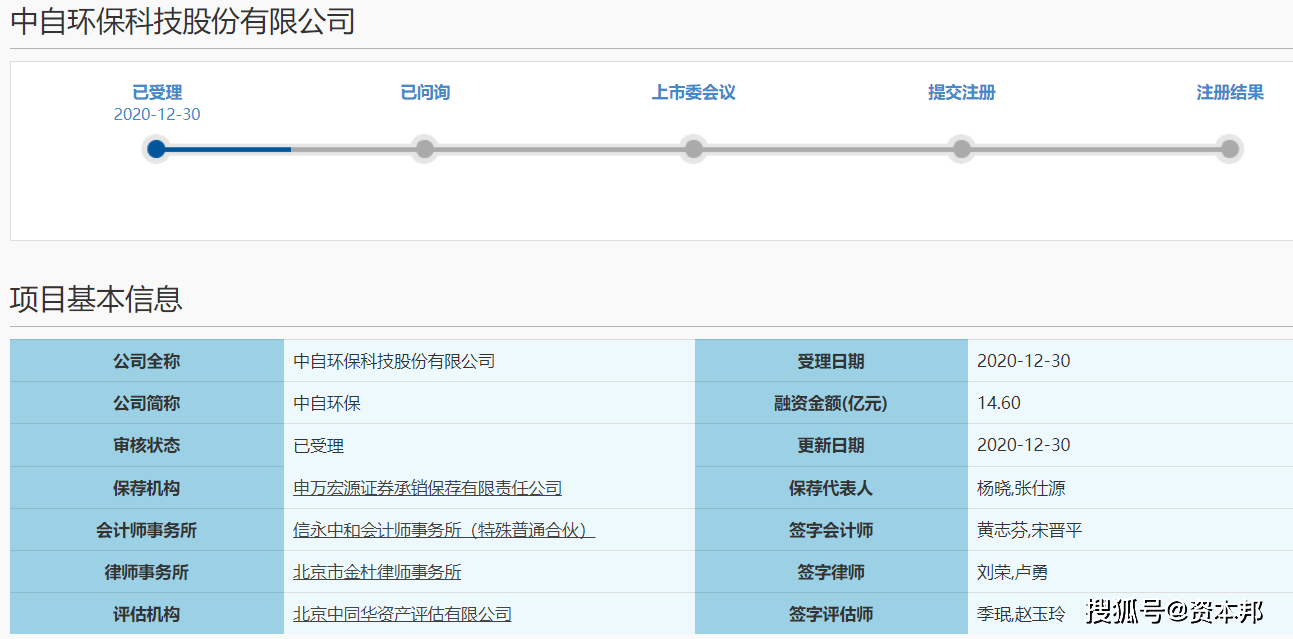Click the 更新日期 label cell

tap(831, 445)
